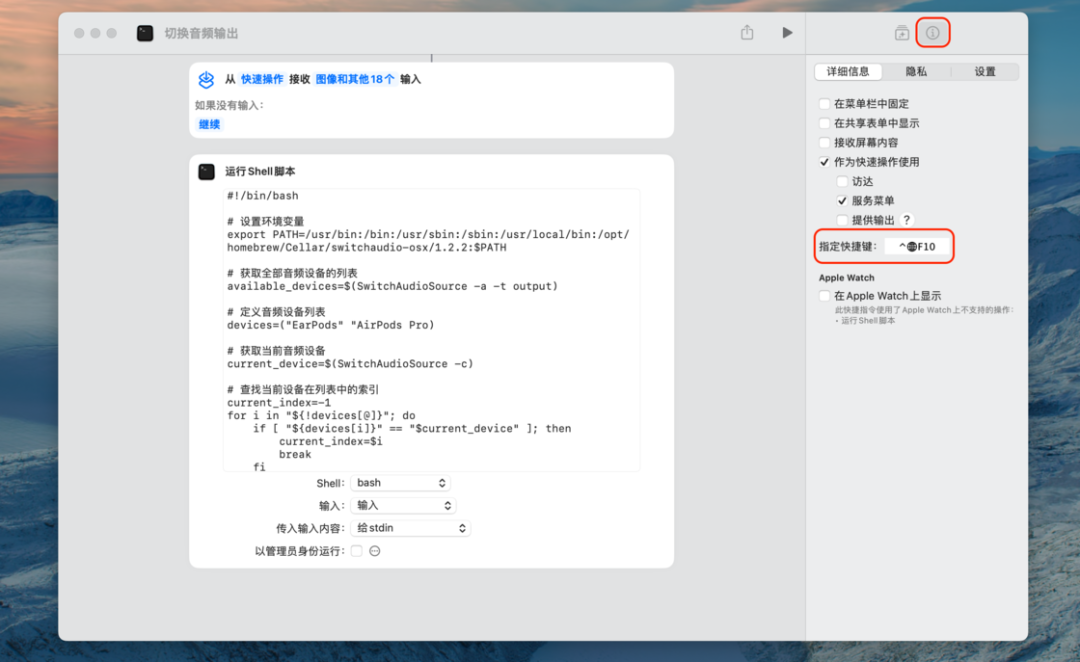Click the available_devices= script line
Viewport: 1080px width, 662px height.
click(x=392, y=286)
